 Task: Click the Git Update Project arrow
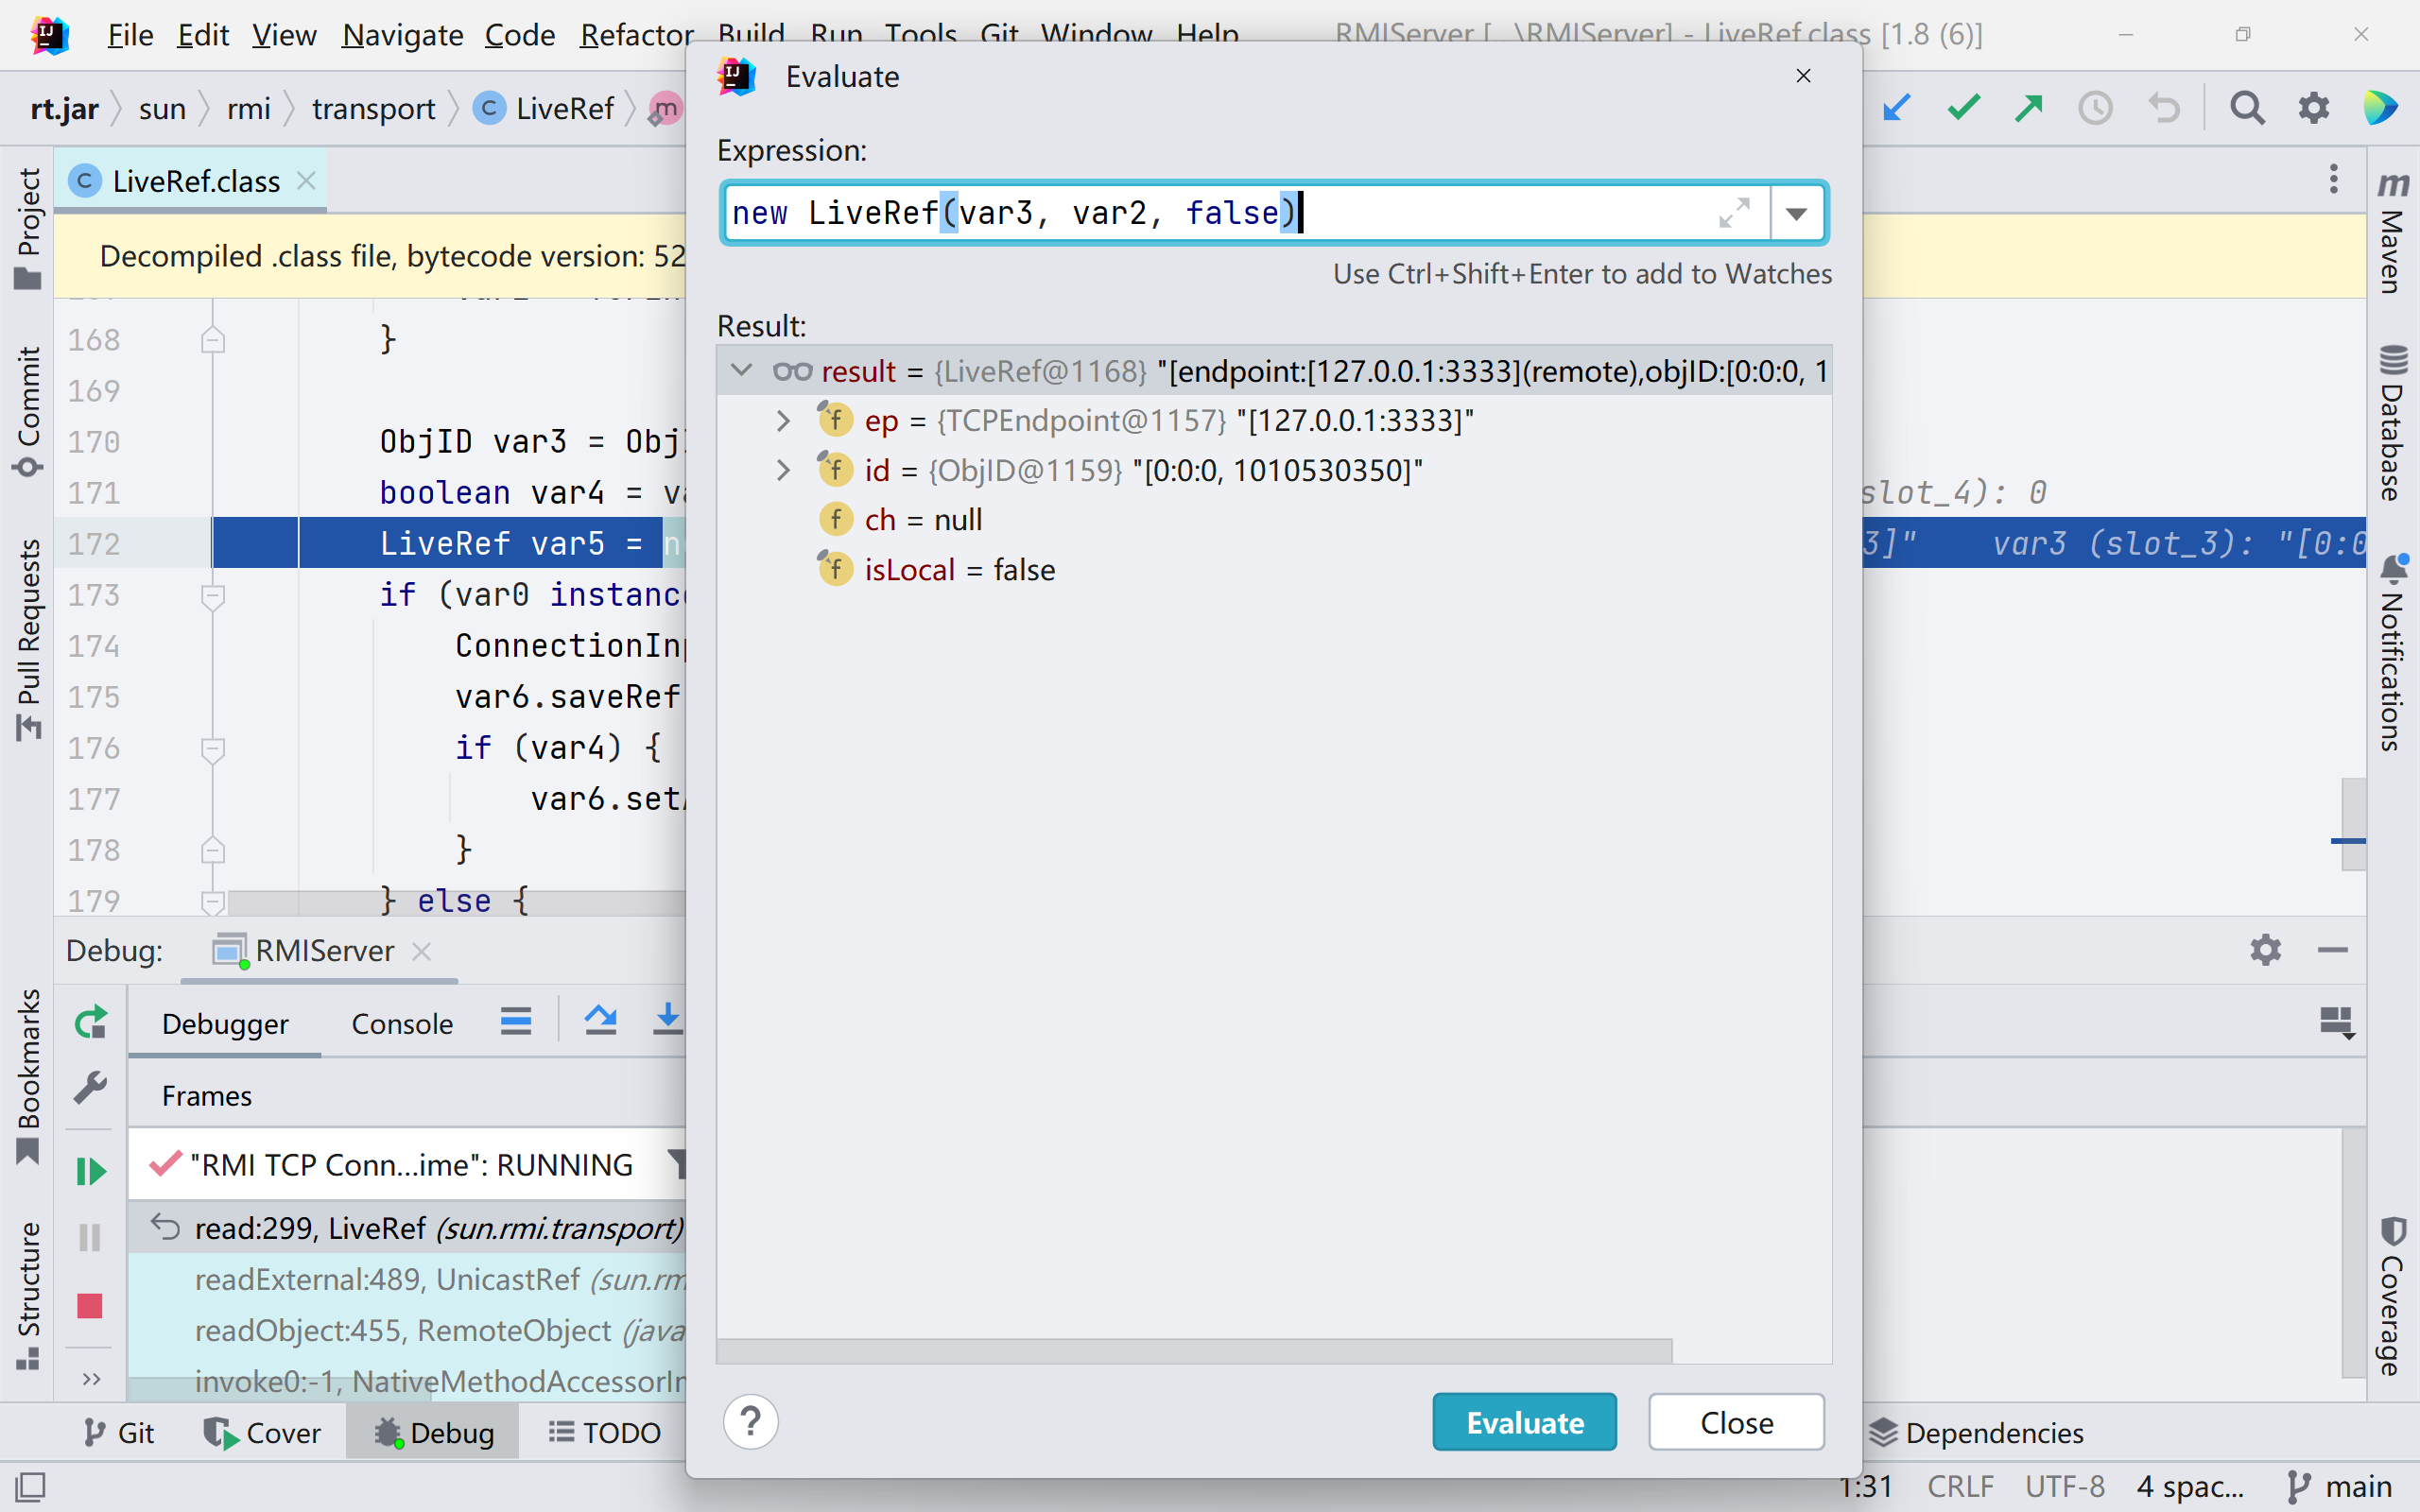(x=1897, y=108)
